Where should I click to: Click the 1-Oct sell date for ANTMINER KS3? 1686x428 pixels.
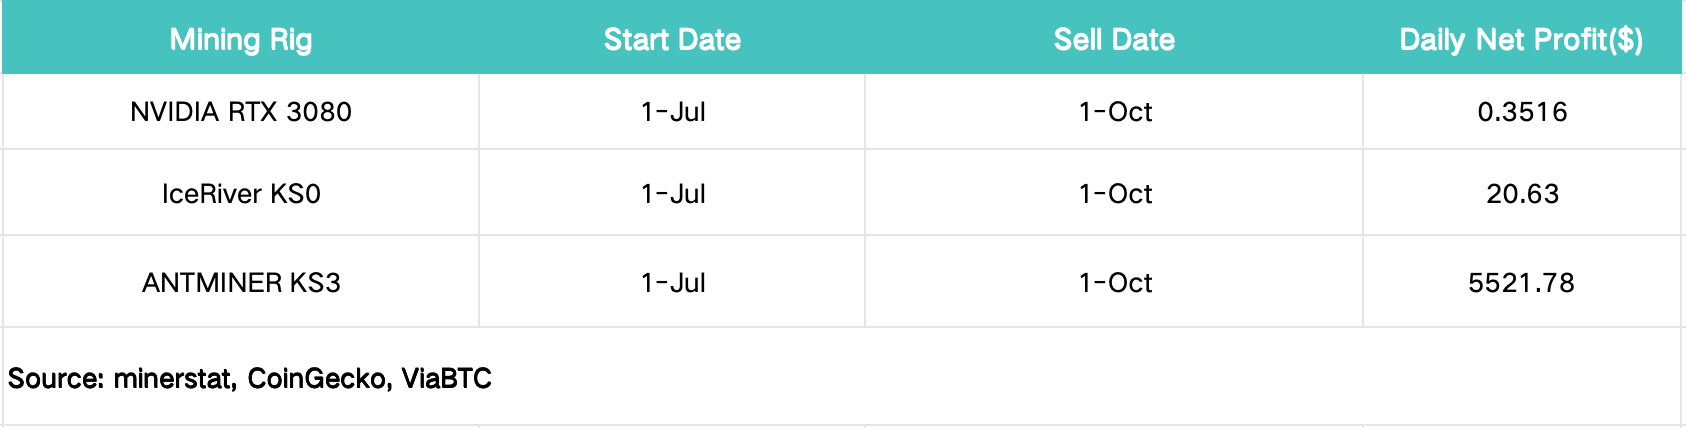pos(1115,283)
